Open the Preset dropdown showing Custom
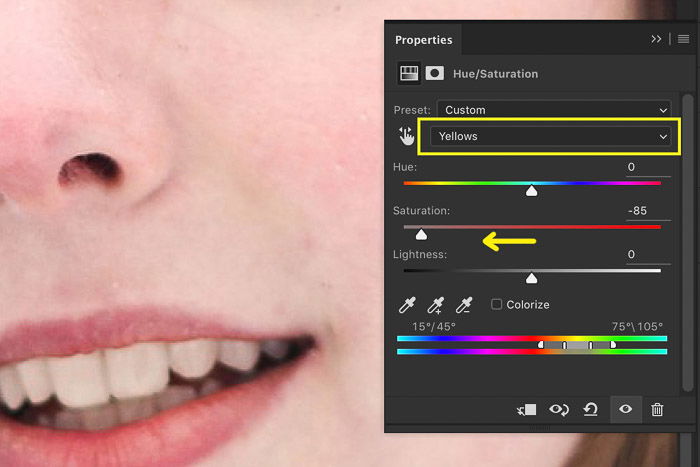Viewport: 700px width, 467px height. 554,109
